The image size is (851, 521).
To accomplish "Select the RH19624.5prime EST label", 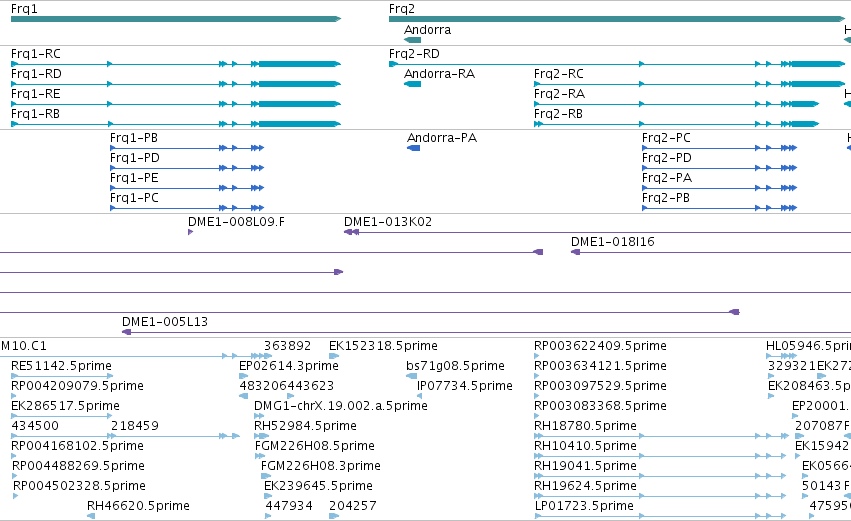I will 585,486.
